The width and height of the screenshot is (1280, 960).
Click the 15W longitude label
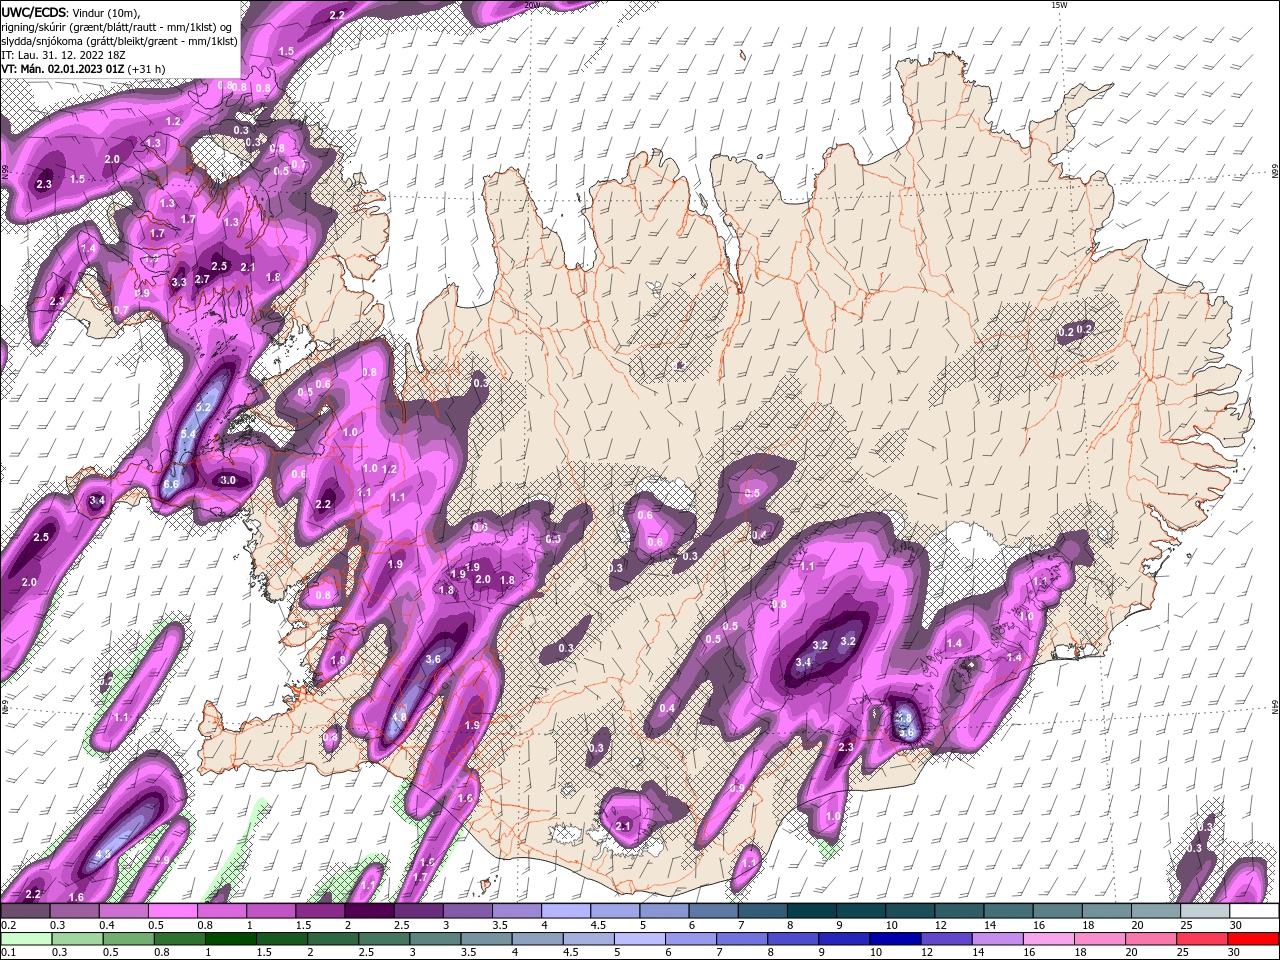click(1059, 5)
